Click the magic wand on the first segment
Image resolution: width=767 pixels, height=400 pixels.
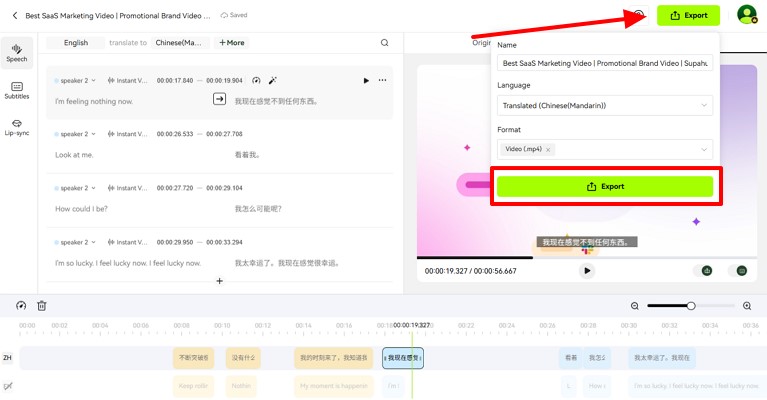pos(272,80)
